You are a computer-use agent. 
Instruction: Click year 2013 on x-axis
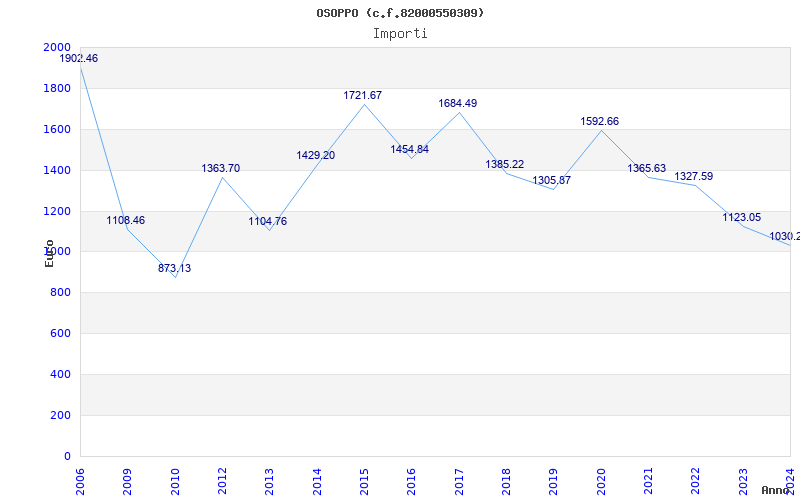coord(269,481)
